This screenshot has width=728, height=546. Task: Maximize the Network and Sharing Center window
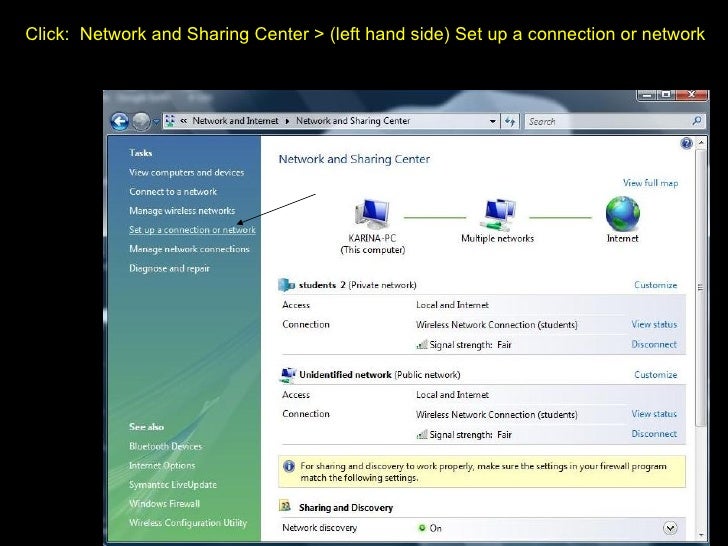coord(667,95)
